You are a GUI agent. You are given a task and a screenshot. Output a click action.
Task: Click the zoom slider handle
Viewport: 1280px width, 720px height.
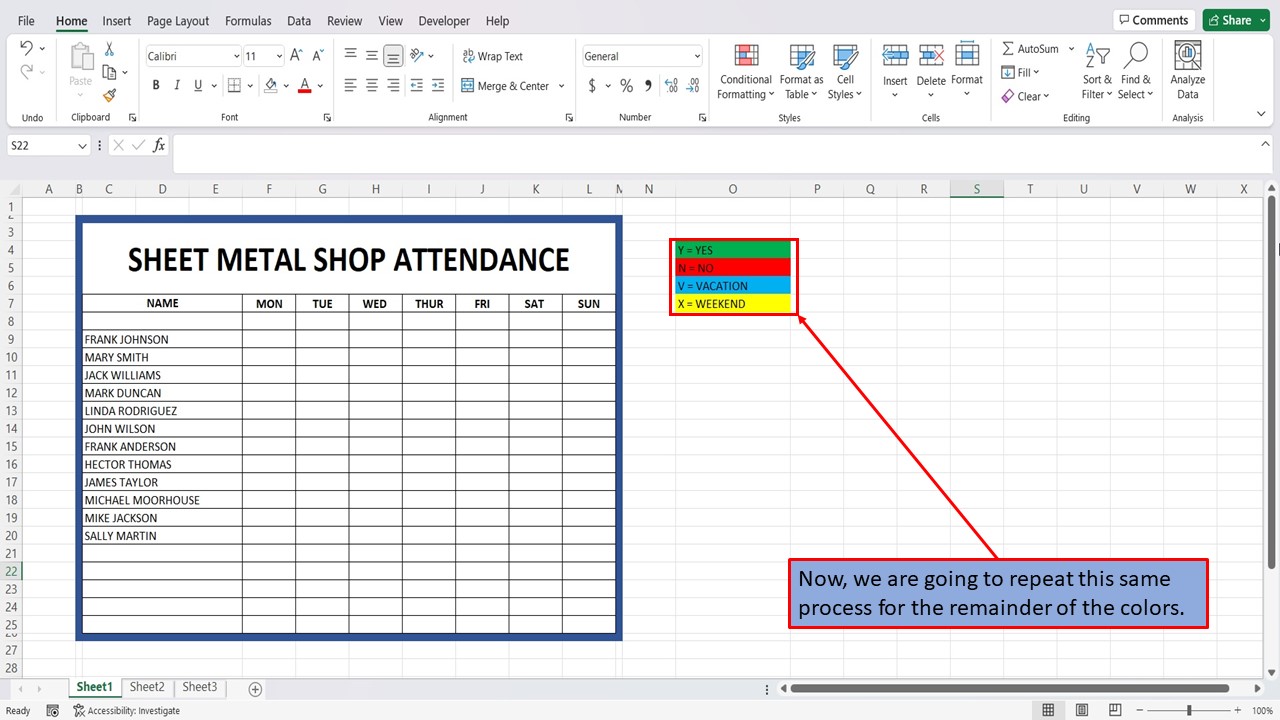pos(1189,711)
